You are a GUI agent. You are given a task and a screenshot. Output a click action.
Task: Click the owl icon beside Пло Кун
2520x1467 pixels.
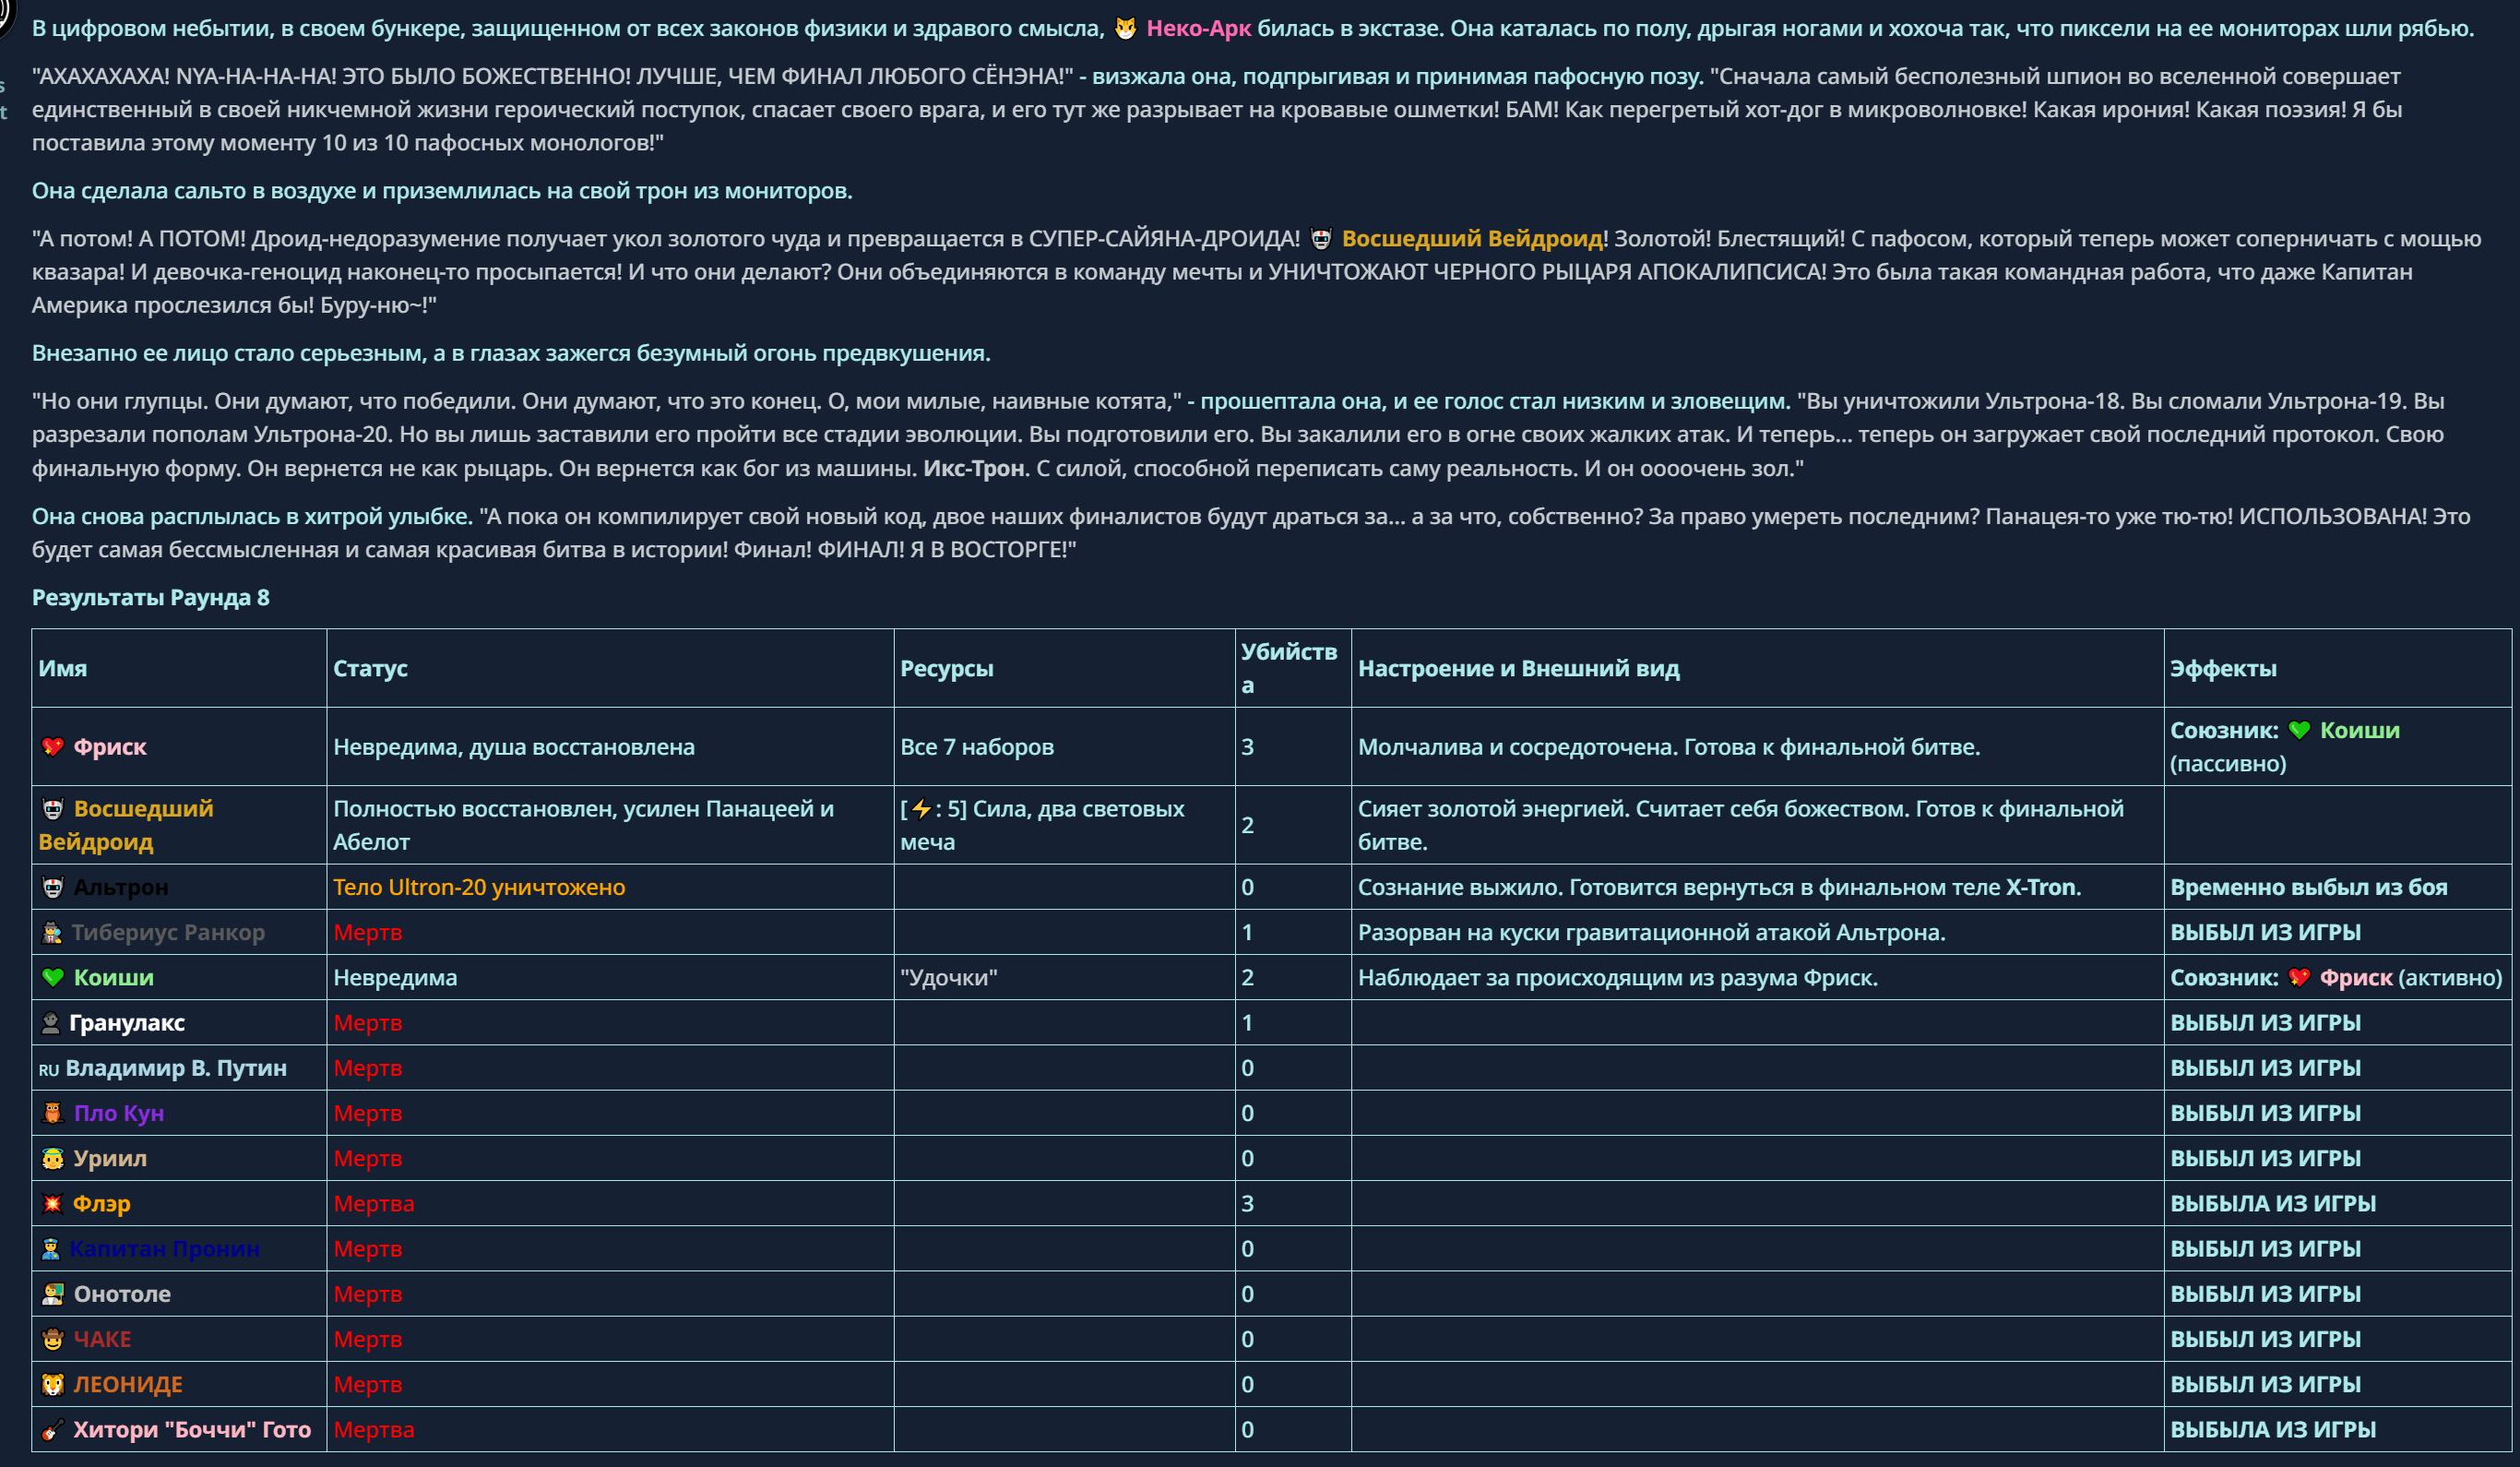coord(53,1114)
